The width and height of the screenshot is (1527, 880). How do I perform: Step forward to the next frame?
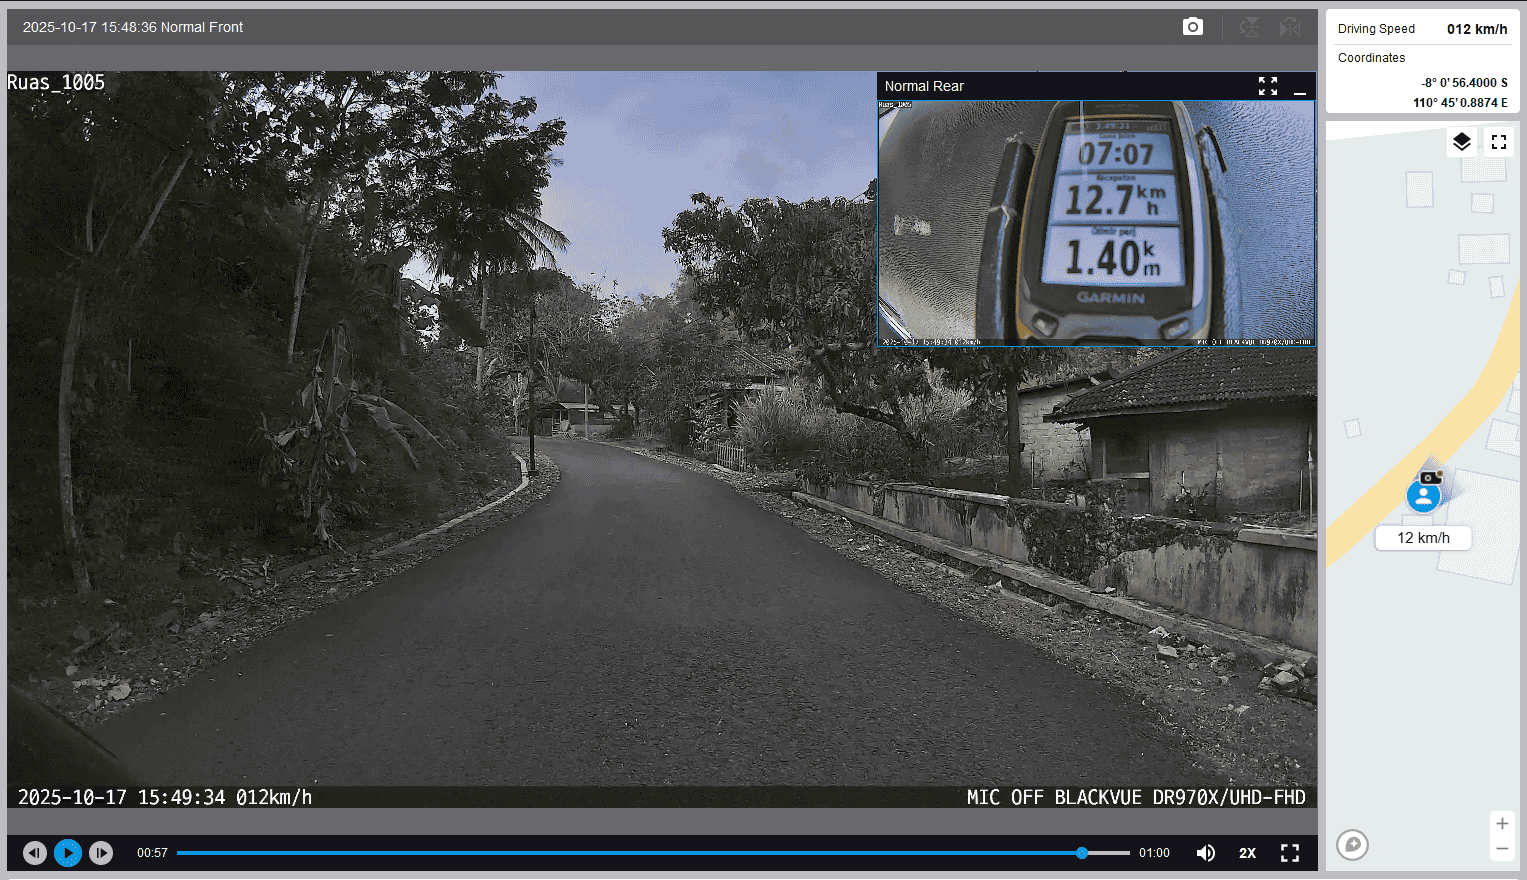point(101,853)
